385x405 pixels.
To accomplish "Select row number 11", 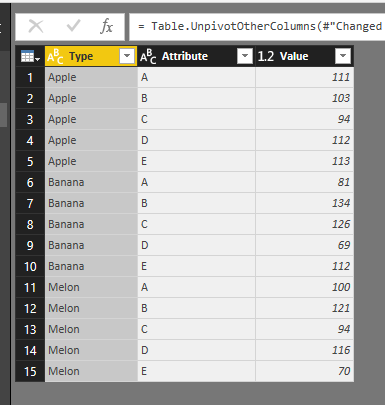I will pyautogui.click(x=30, y=287).
